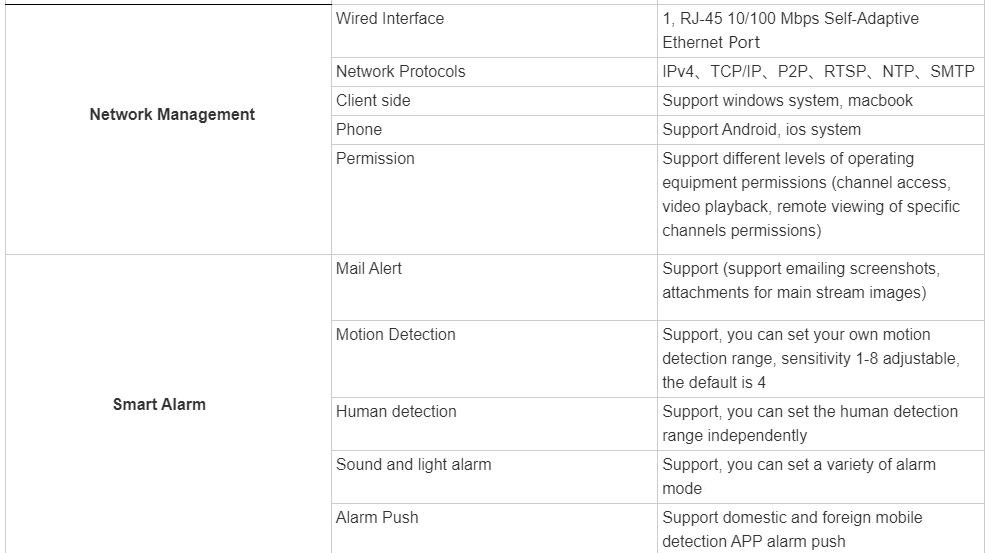Screen dimensions: 990x553
Task: Select the Motion Detection label cell
Action: pyautogui.click(x=395, y=335)
